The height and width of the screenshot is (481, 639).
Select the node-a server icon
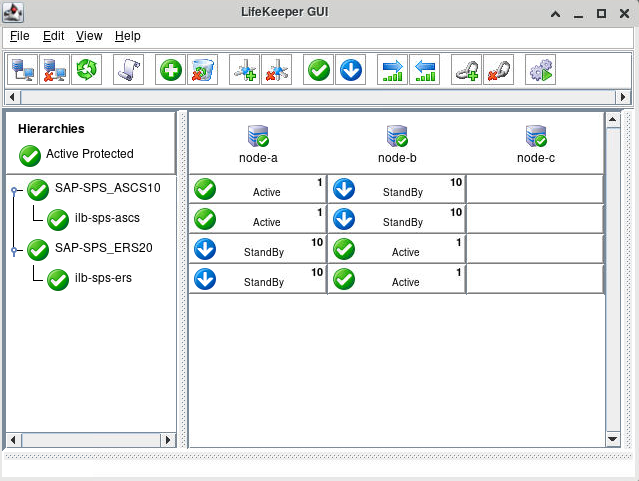click(x=258, y=136)
